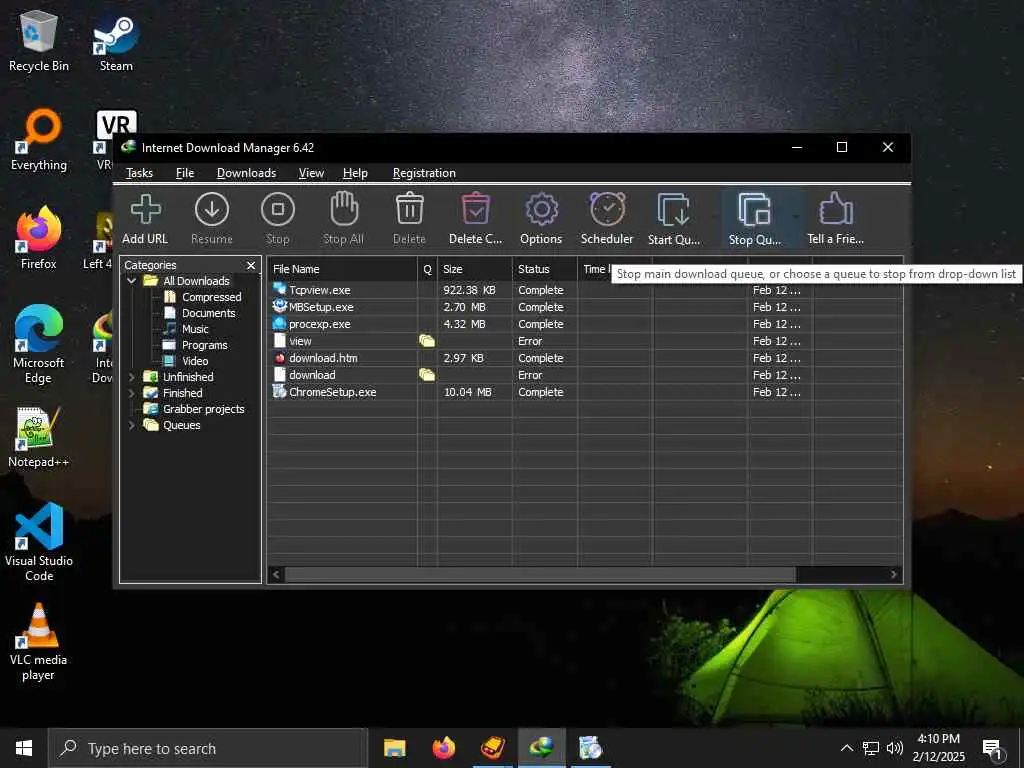Screen dimensions: 1024x768
Task: Open the Windows Start button
Action: (x=24, y=748)
